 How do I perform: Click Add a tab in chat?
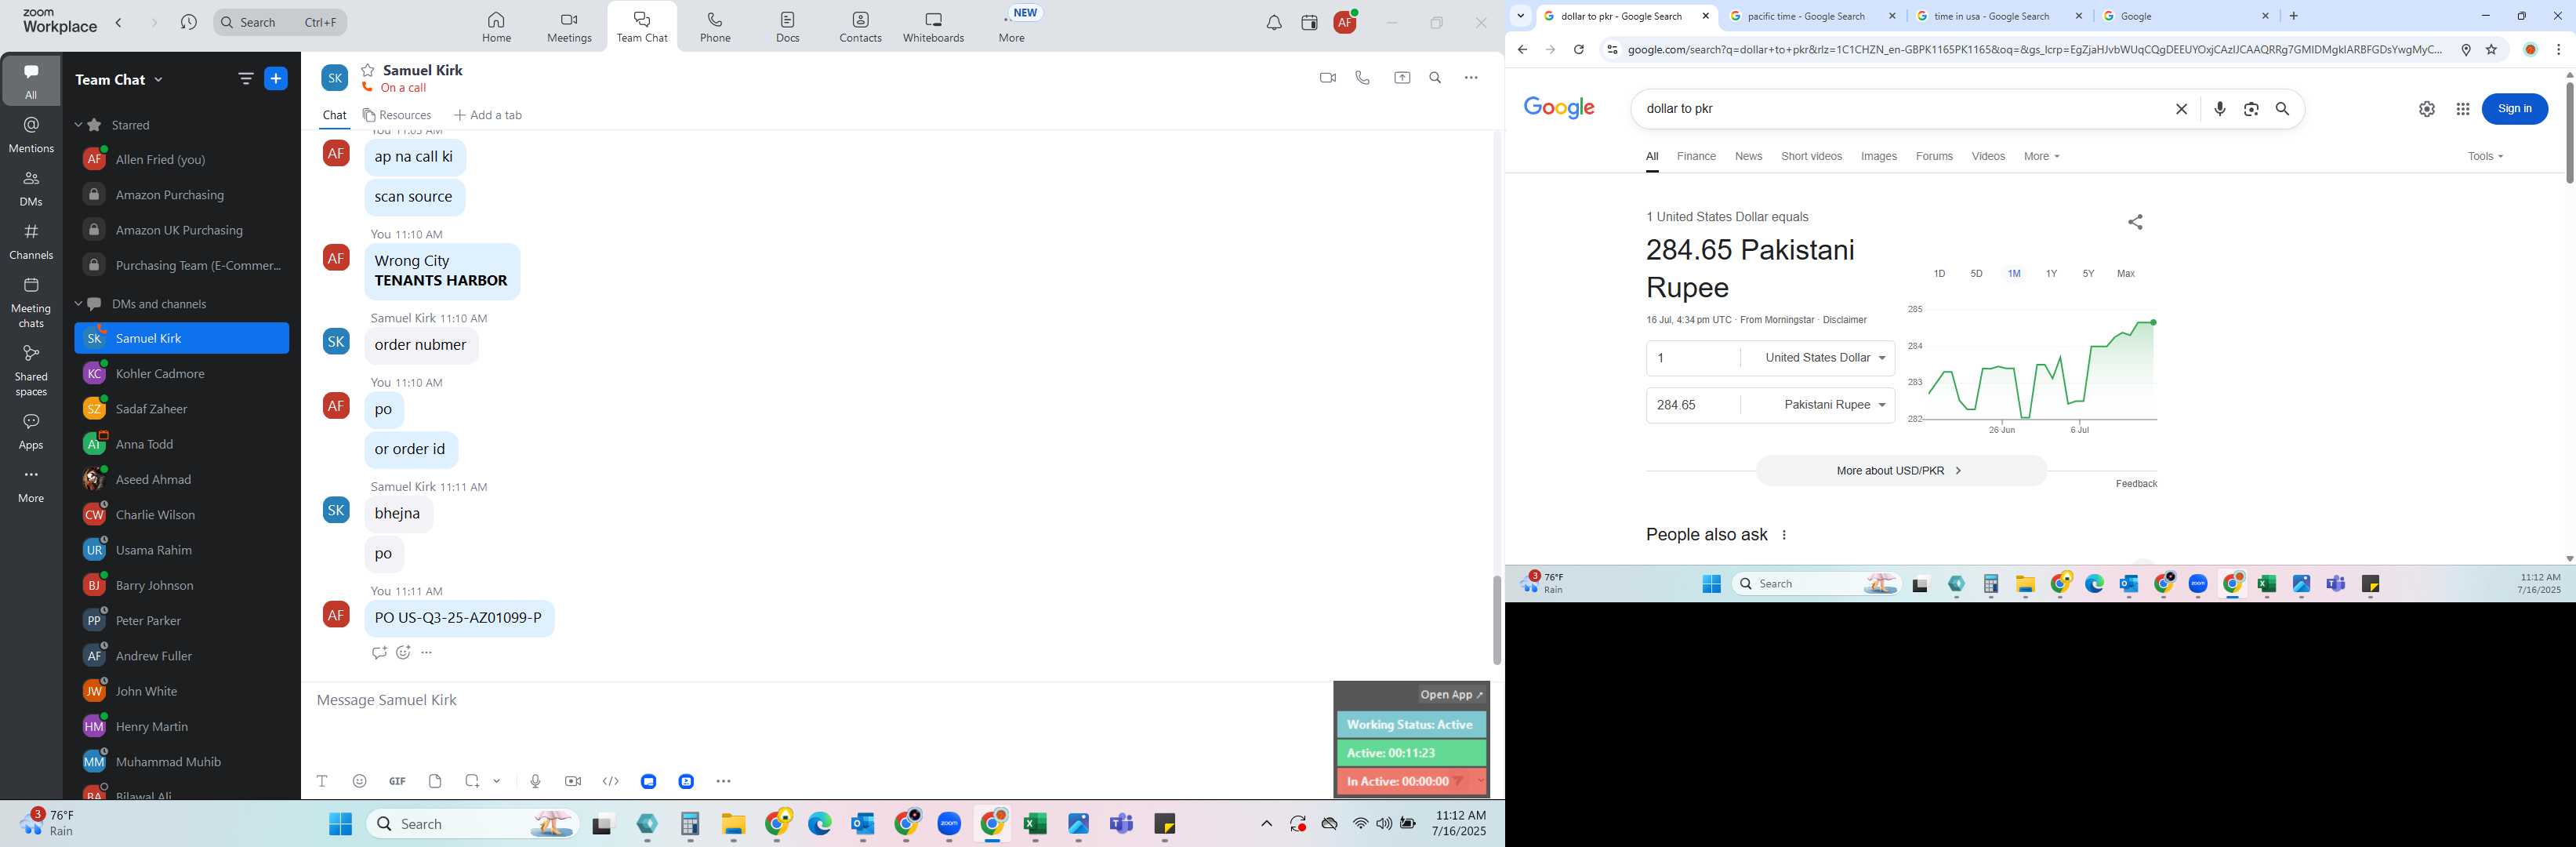(487, 115)
